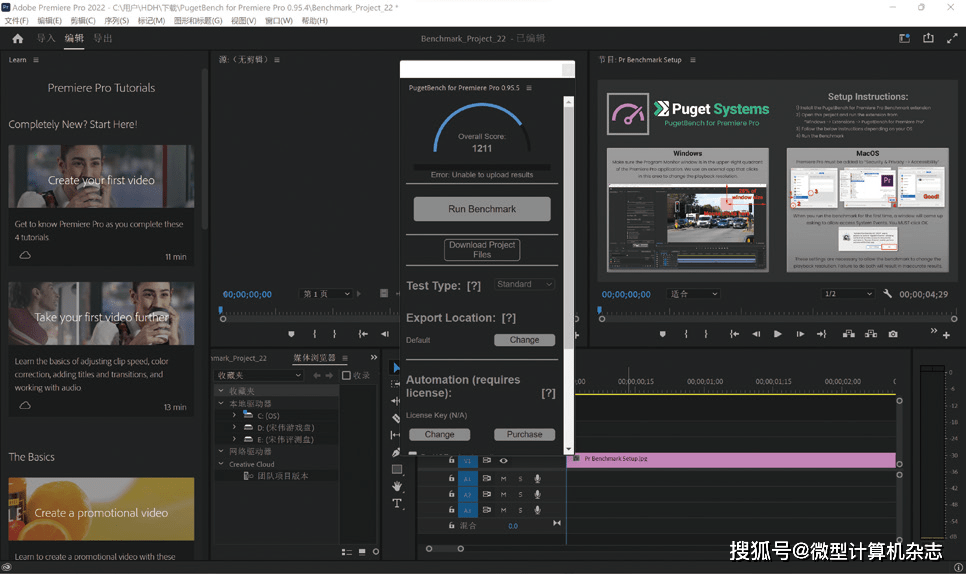Toggle lock on track V1
Image resolution: width=966 pixels, height=574 pixels.
[452, 461]
